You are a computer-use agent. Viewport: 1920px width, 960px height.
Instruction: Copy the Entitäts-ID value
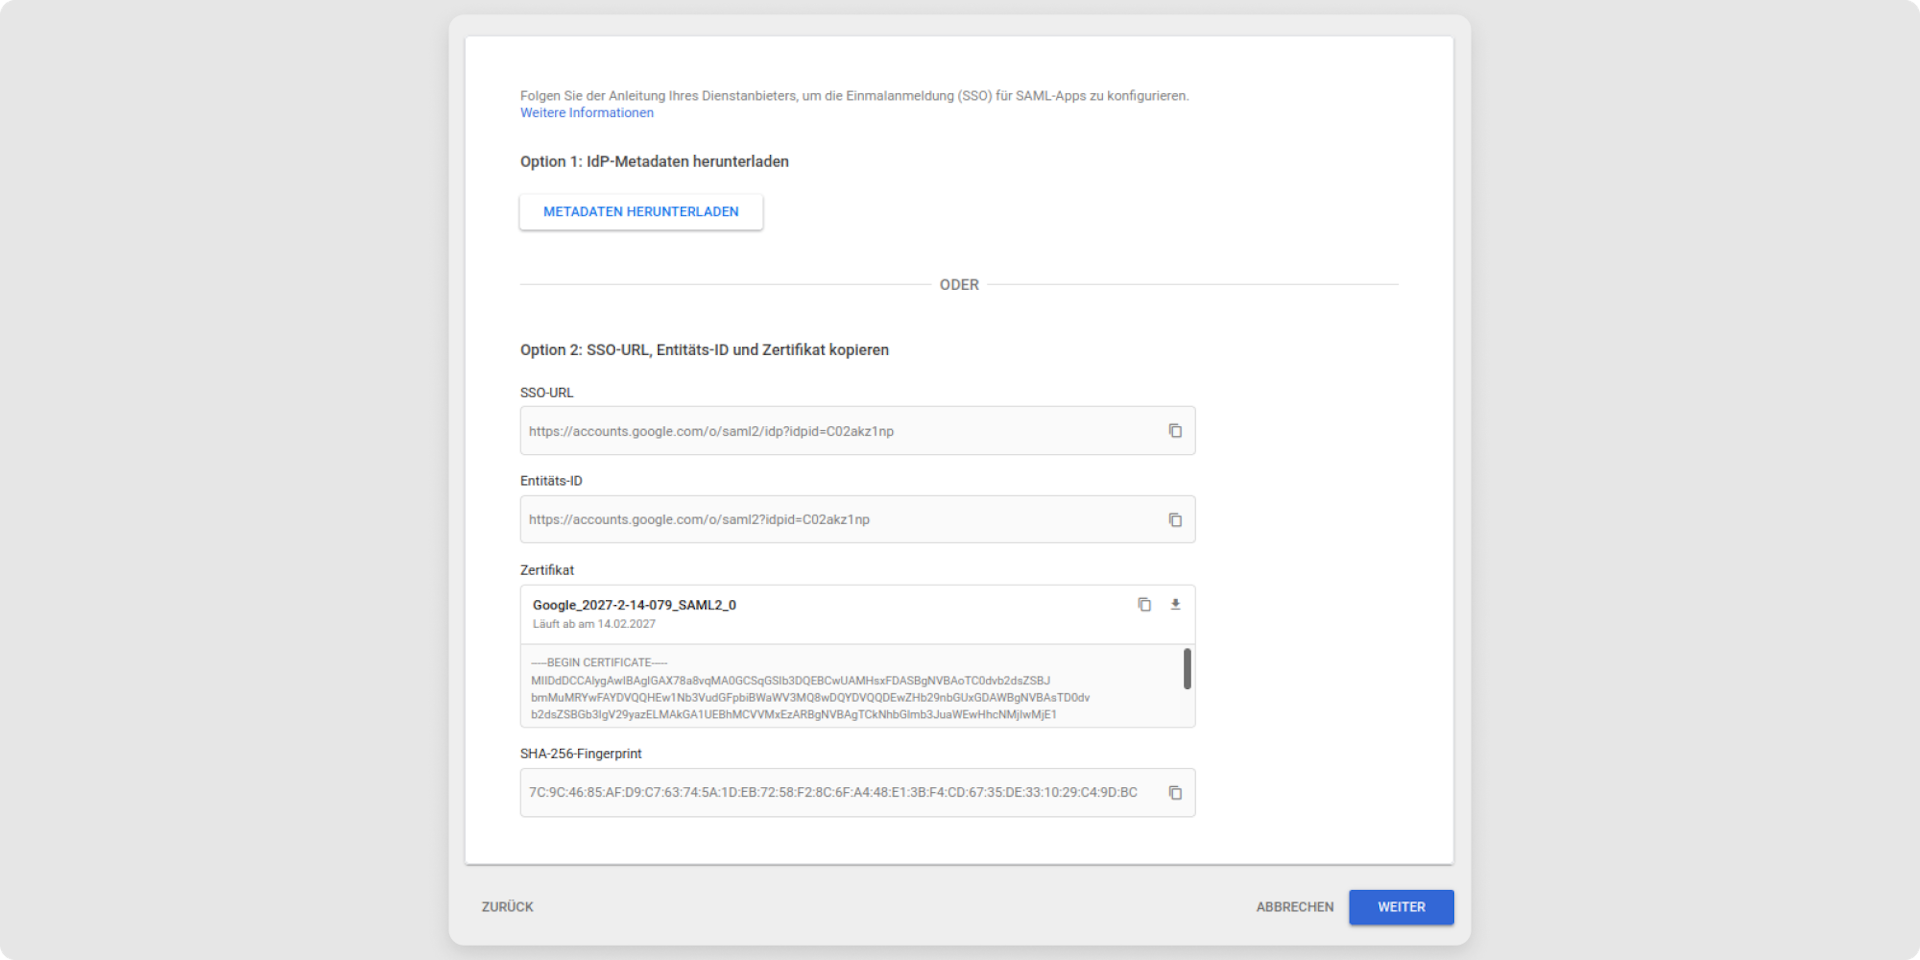click(x=1175, y=520)
